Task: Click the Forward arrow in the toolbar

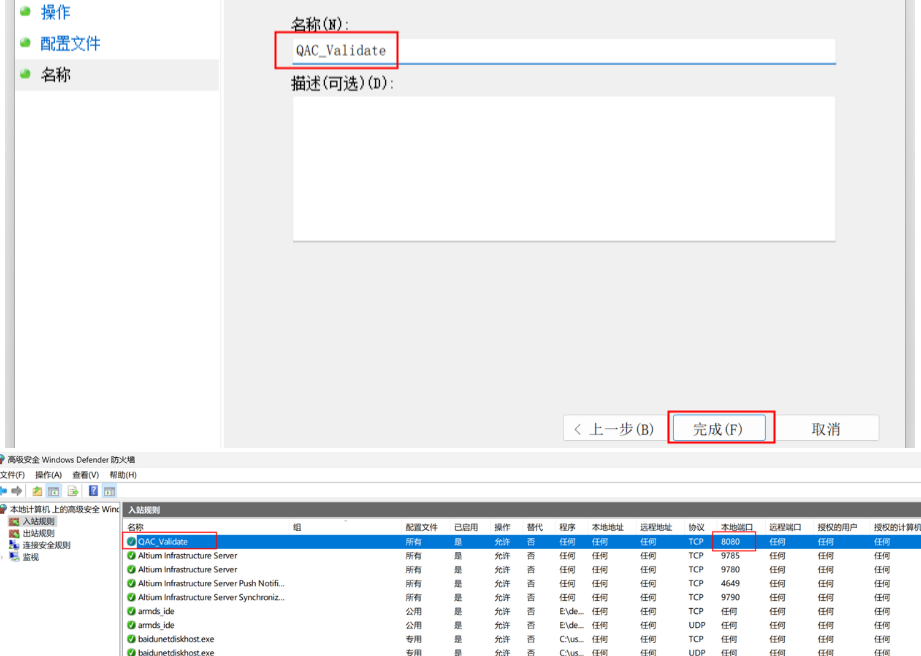Action: 17,491
